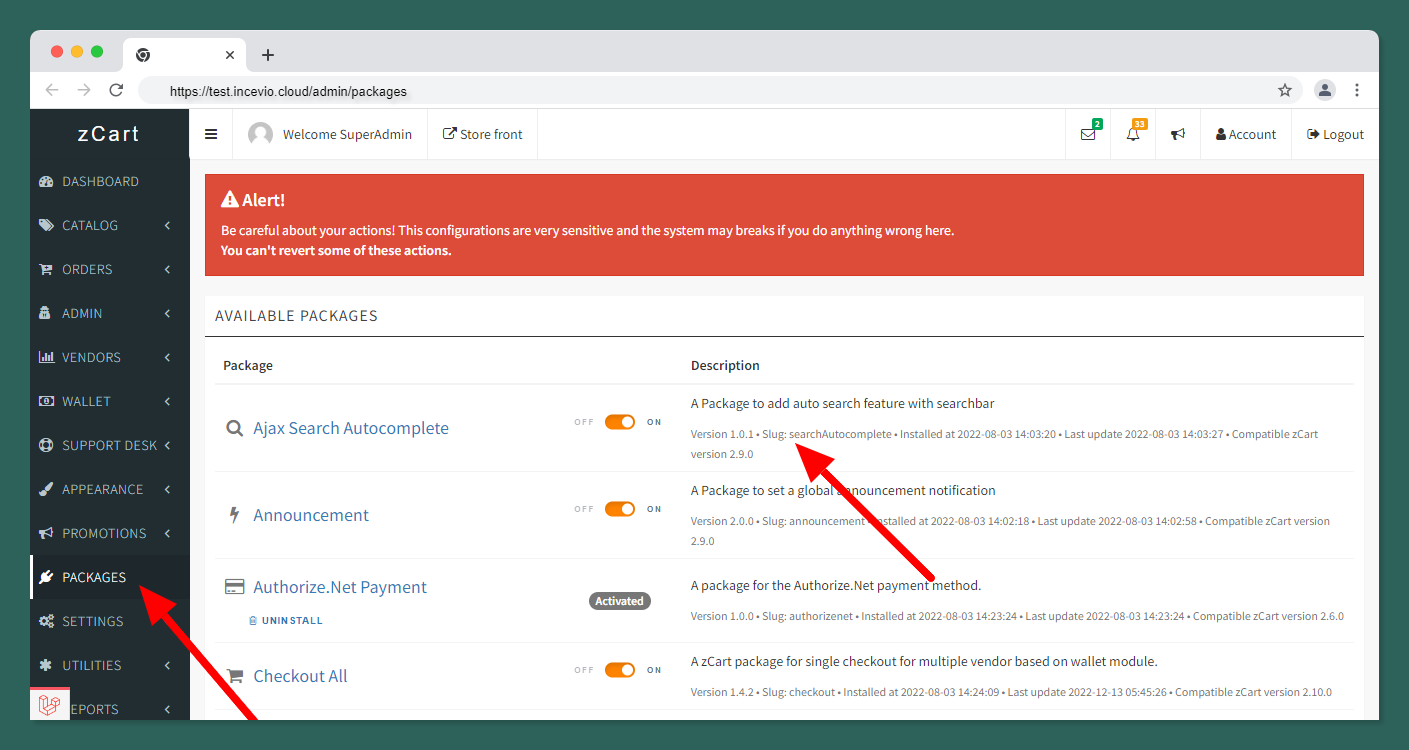
Task: Click the megaphone announcements icon in header
Action: point(1178,134)
